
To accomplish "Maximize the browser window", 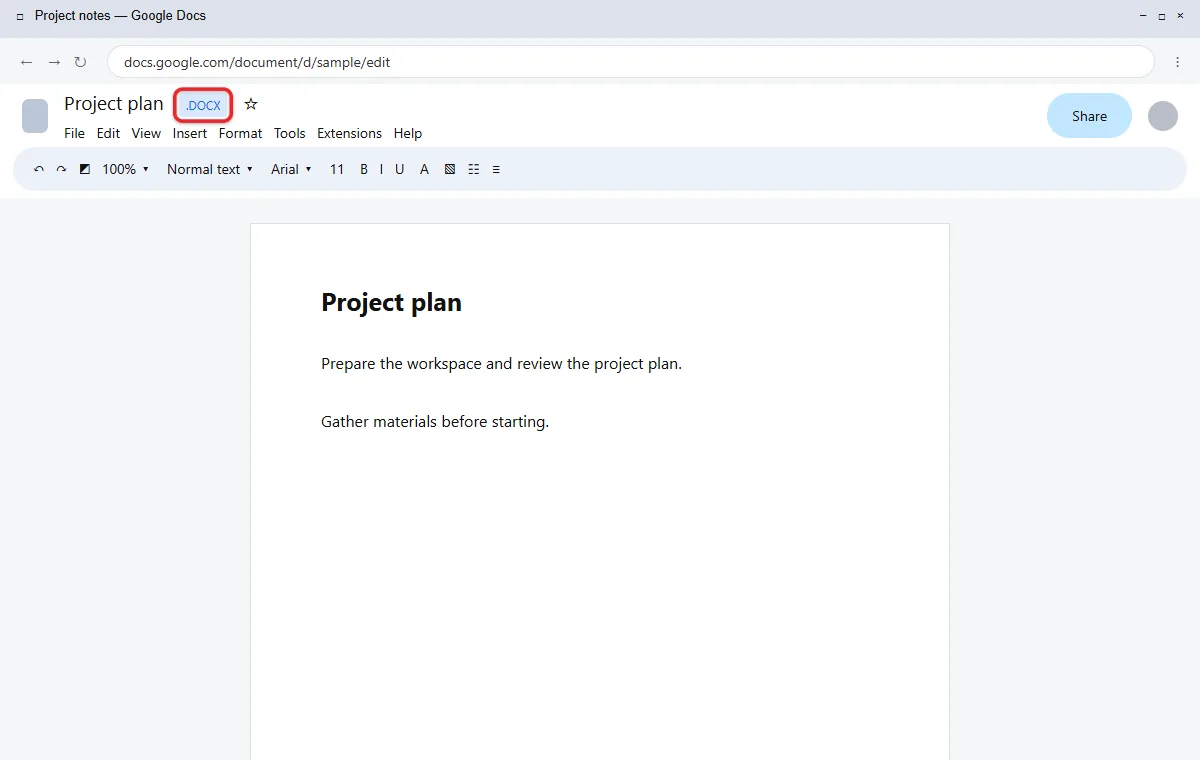I will pos(1161,16).
